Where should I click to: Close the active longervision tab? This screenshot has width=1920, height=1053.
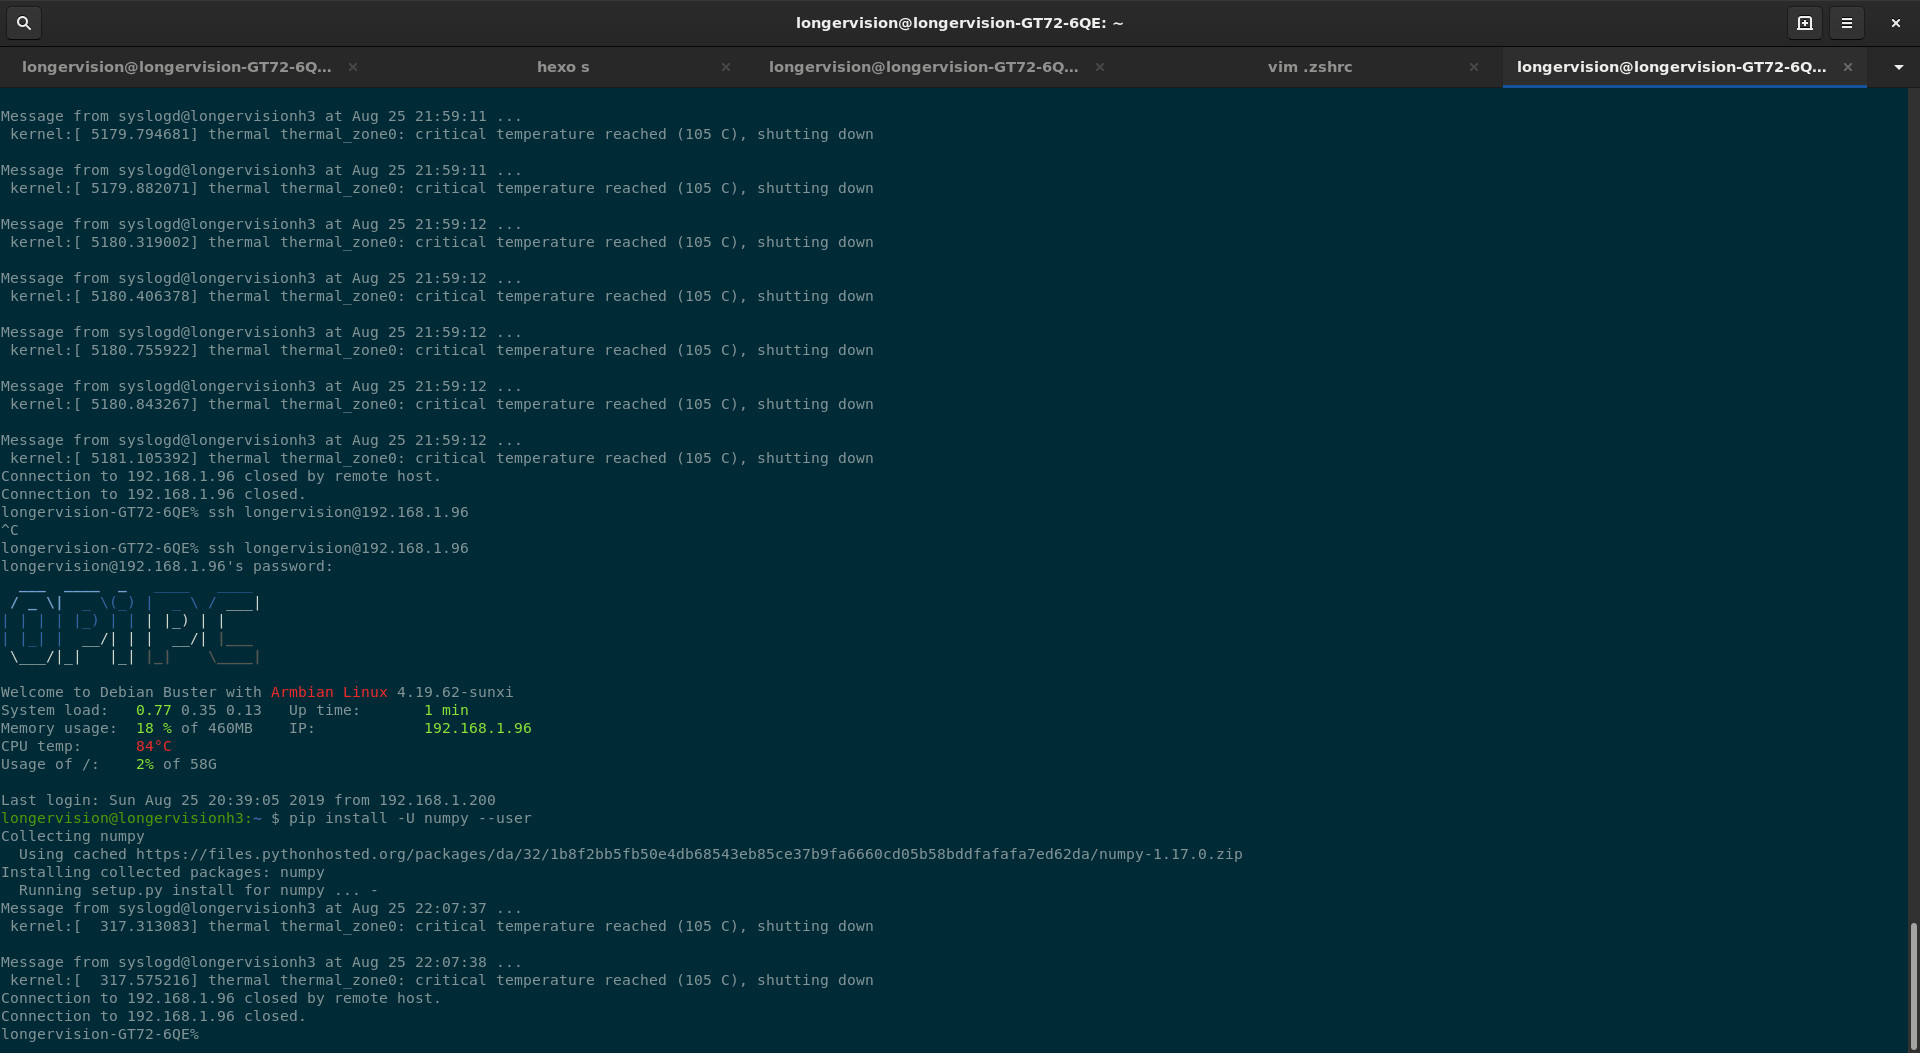point(1848,67)
